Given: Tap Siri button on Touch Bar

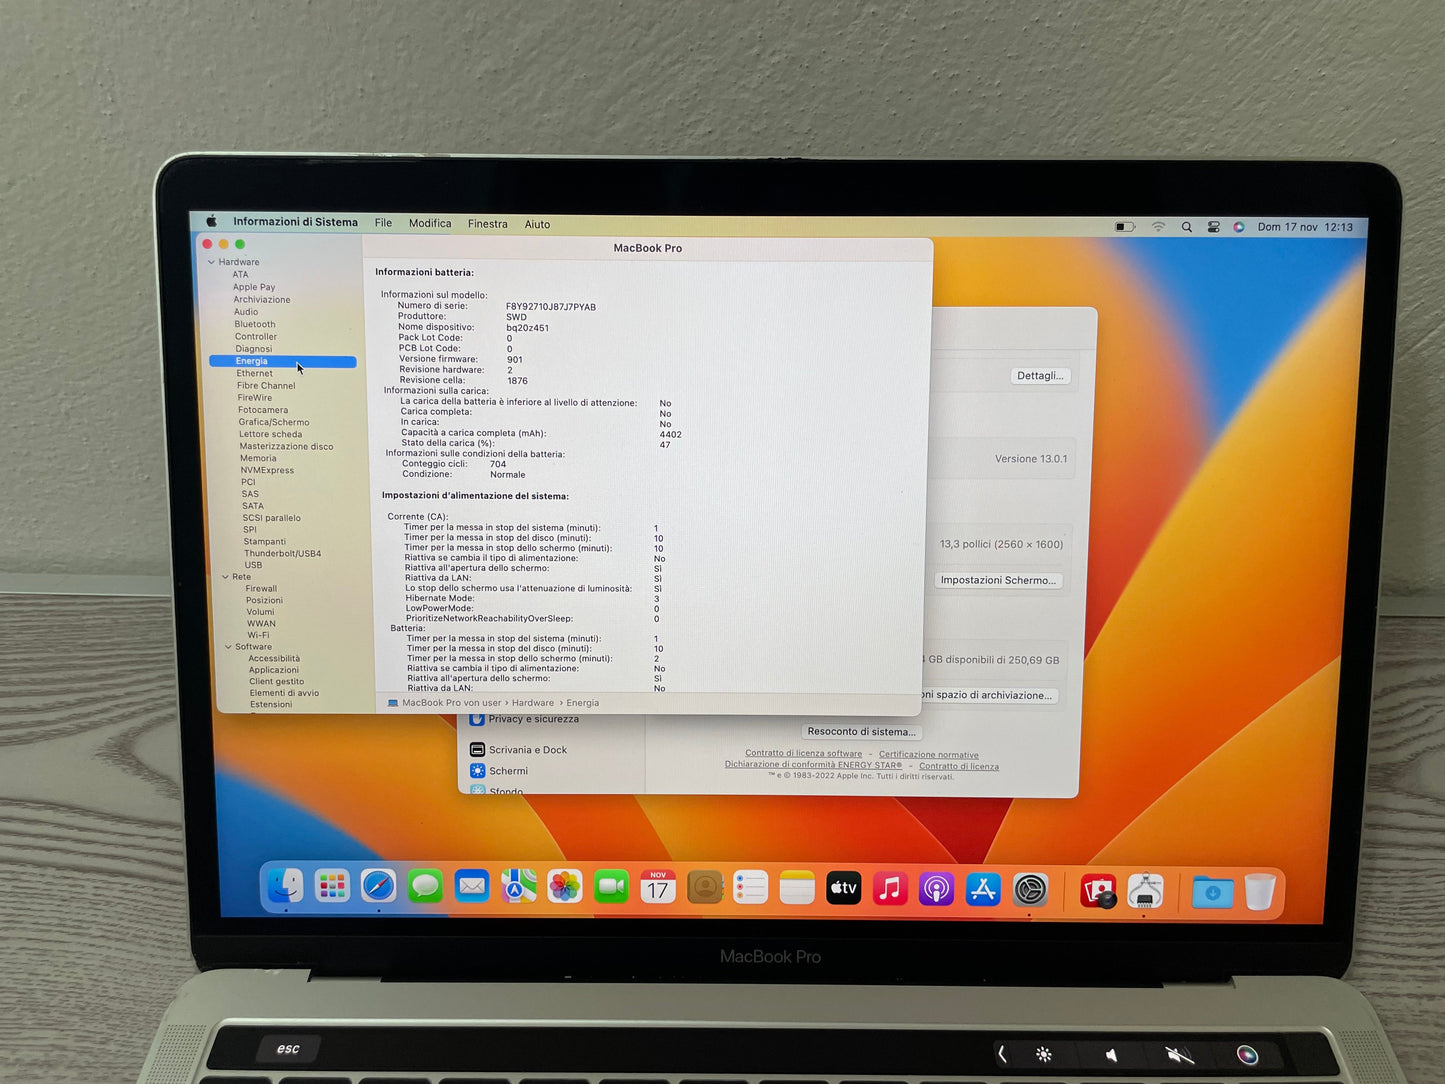Looking at the screenshot, I should pyautogui.click(x=1247, y=1055).
